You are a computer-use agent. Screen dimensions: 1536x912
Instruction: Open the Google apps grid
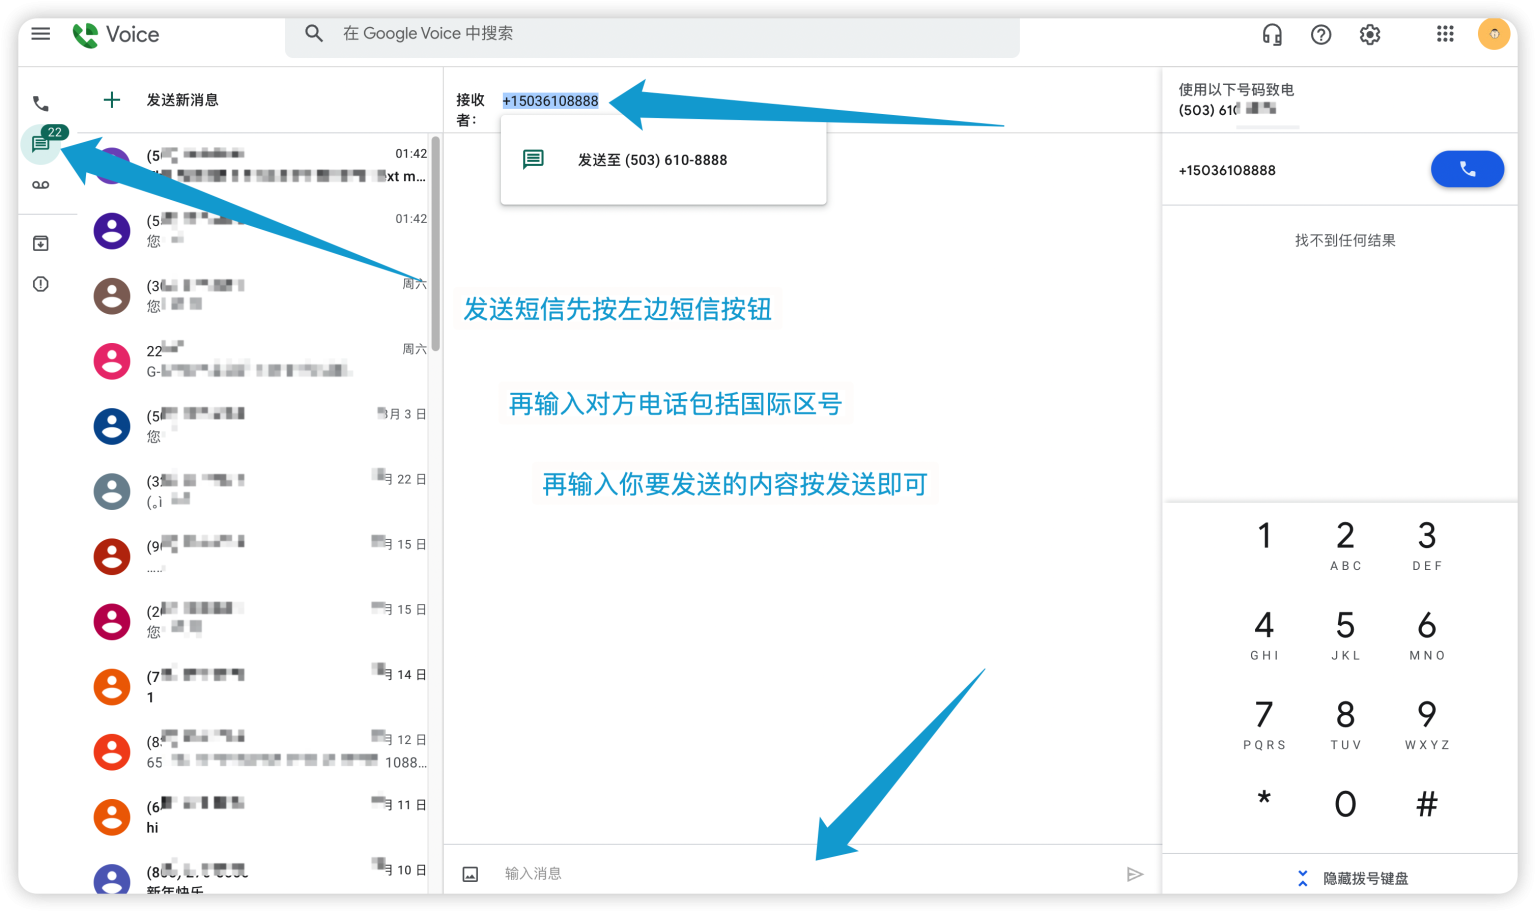(x=1445, y=34)
